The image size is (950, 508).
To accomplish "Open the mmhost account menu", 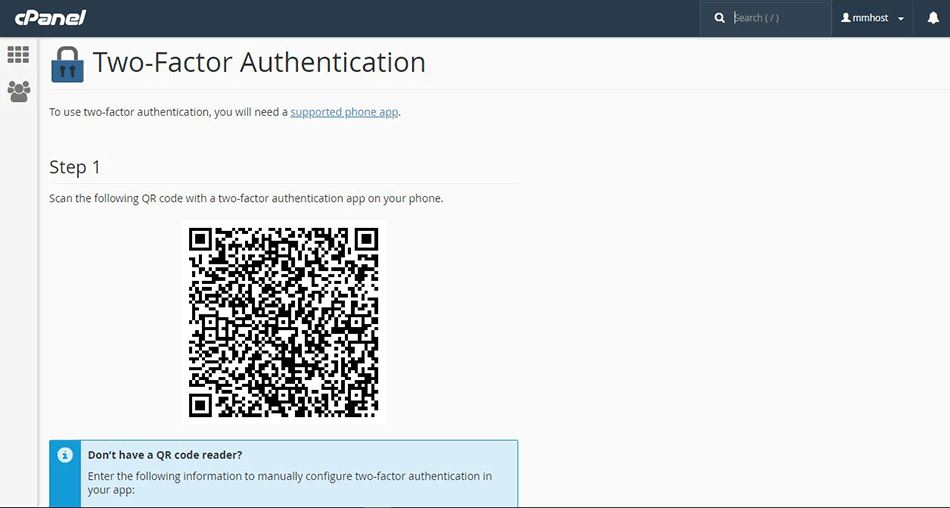I will [x=872, y=18].
